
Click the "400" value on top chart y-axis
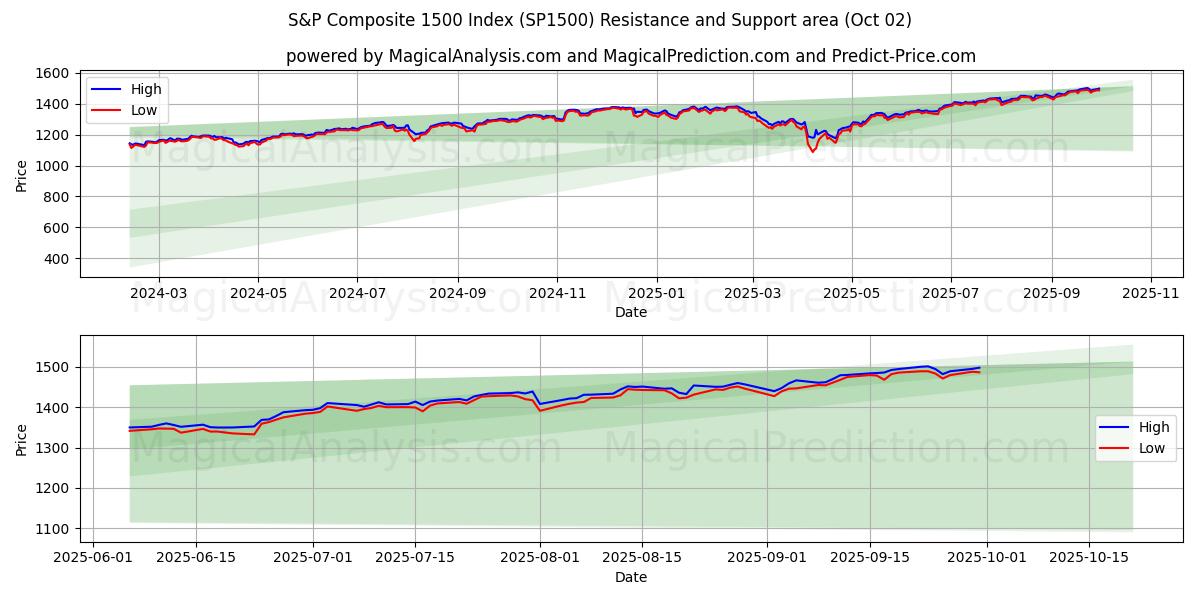pyautogui.click(x=56, y=259)
